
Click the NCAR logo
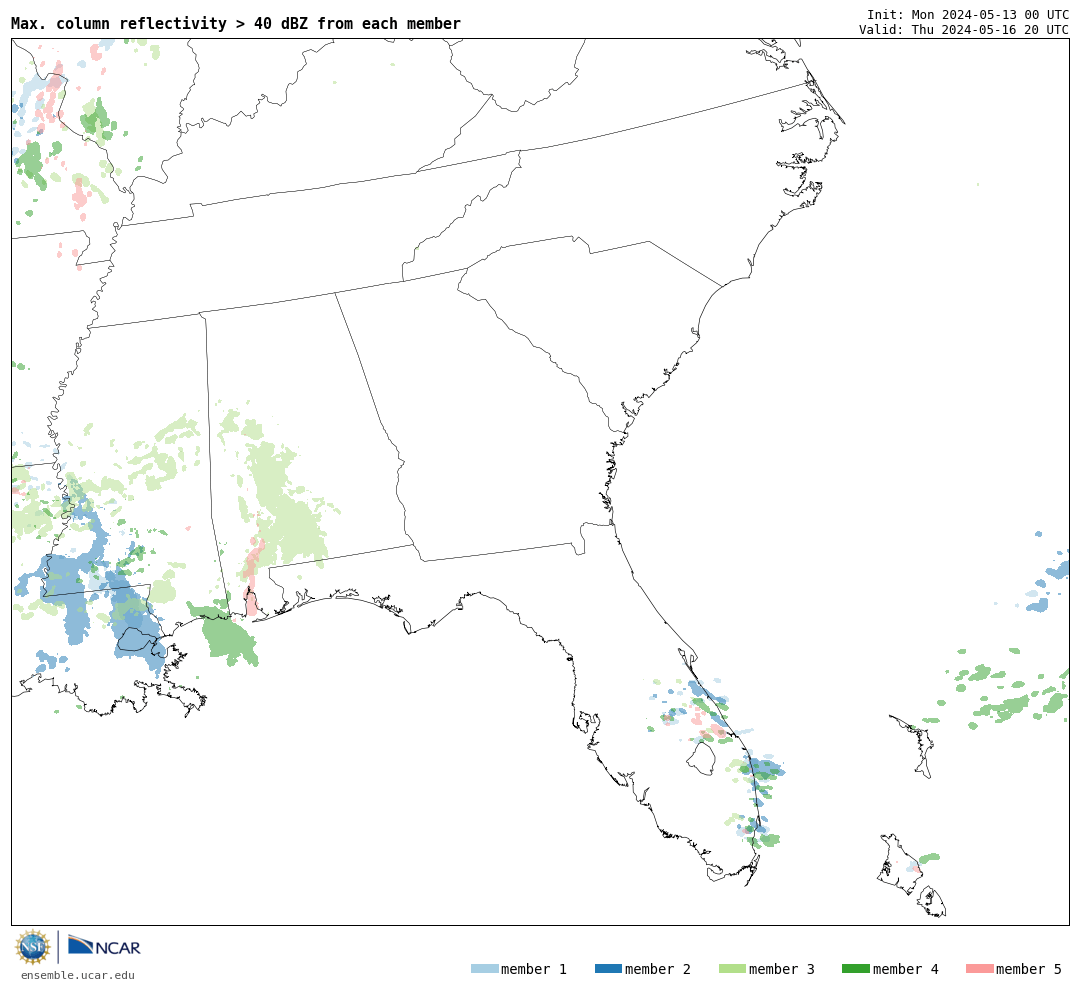point(104,946)
